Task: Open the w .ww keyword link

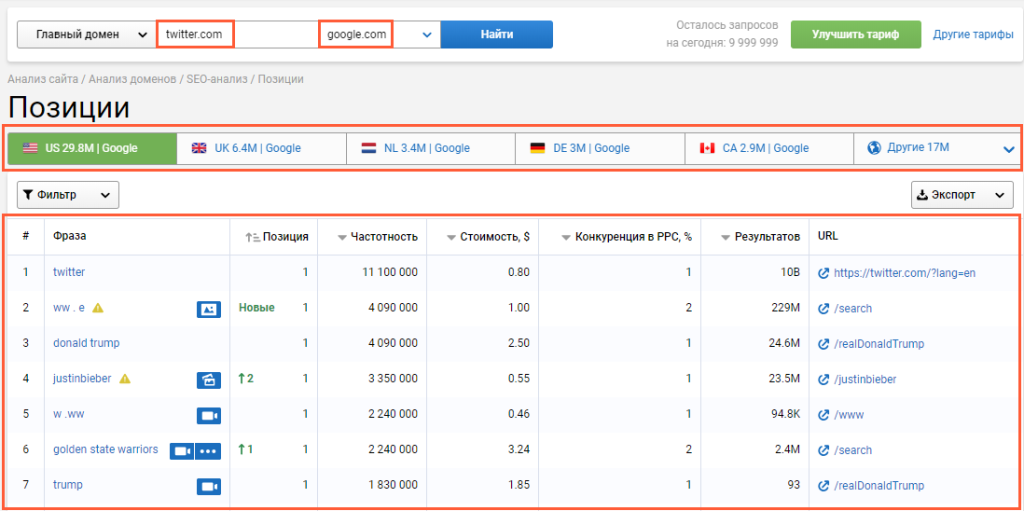Action: (69, 414)
